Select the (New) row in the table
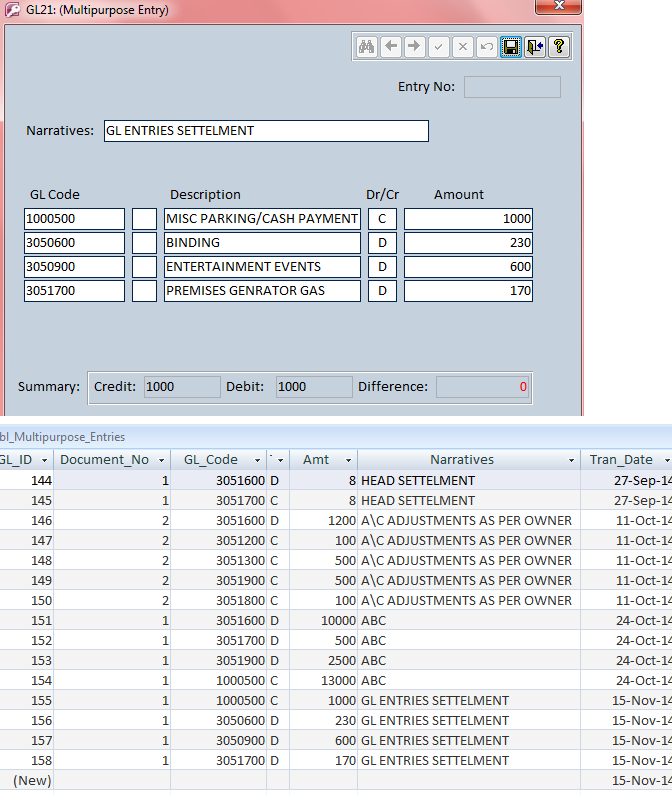Viewport: 672px width, 796px height. tap(30, 780)
